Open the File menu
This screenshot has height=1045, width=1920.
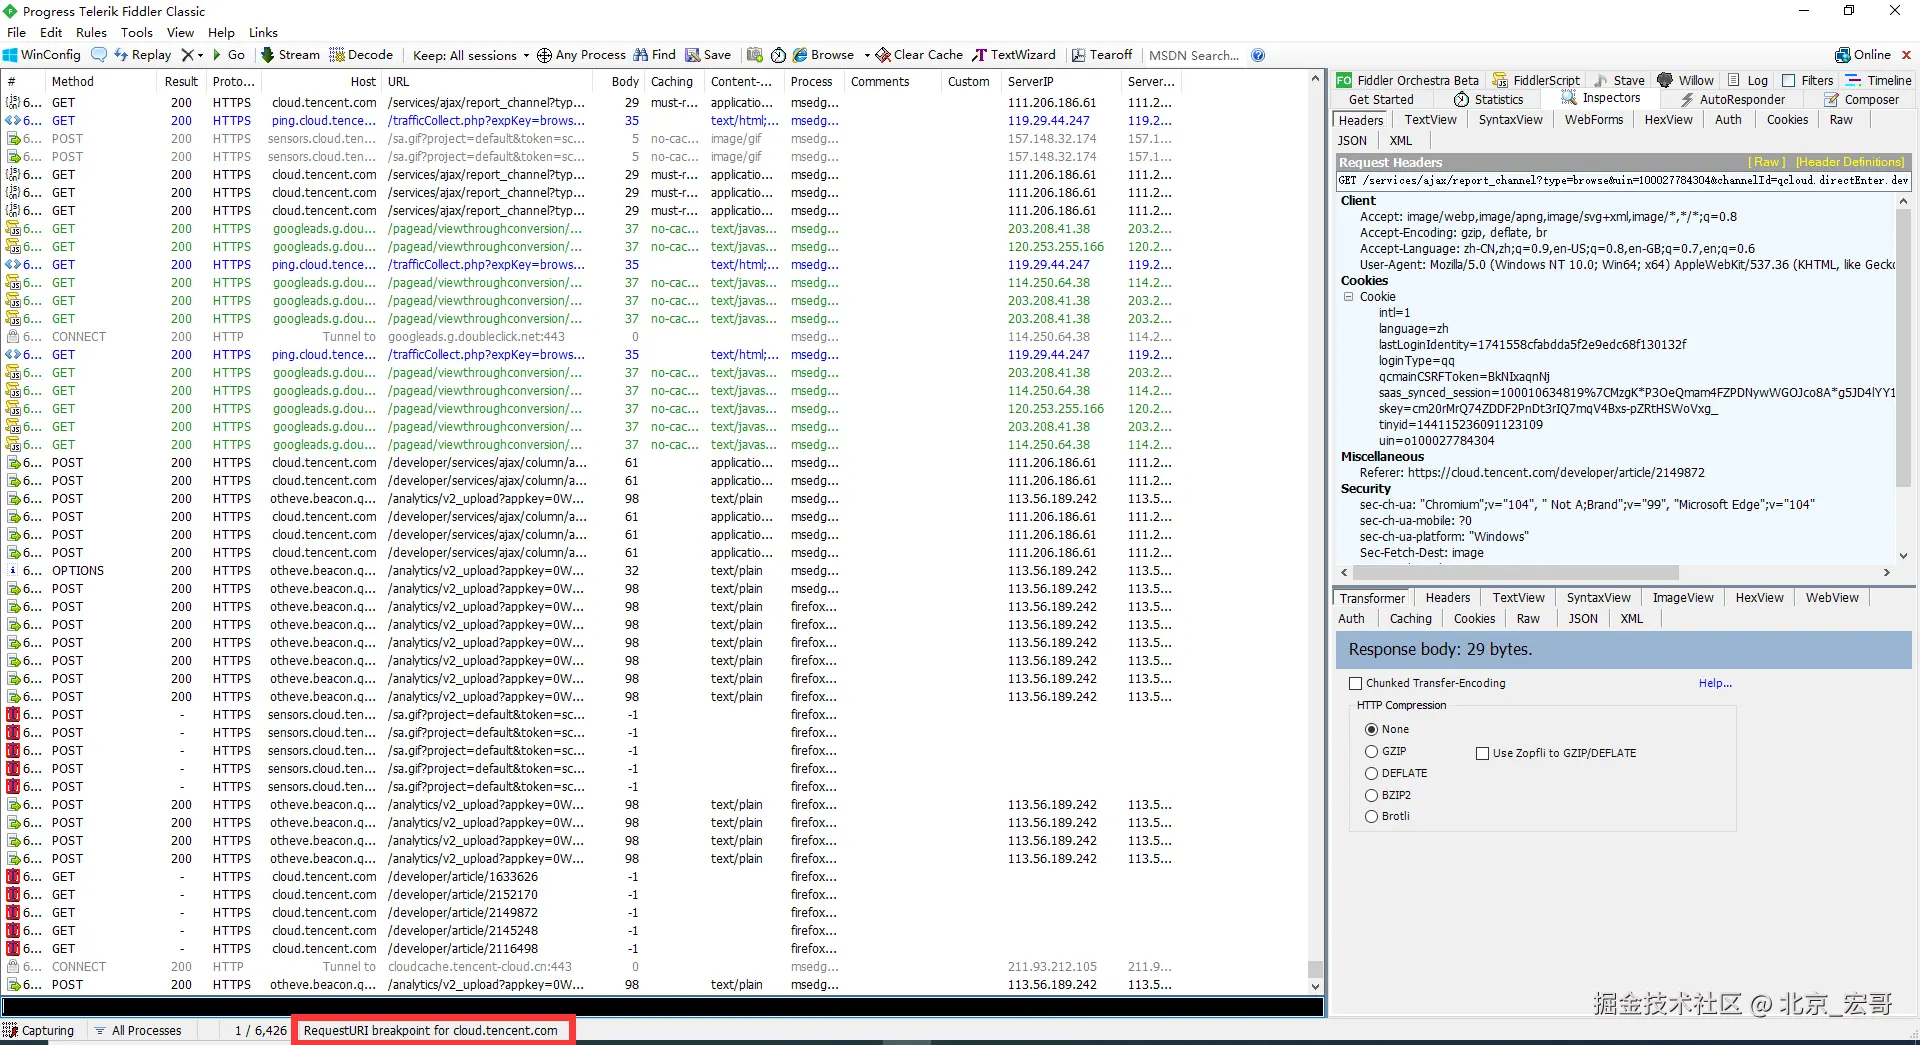click(x=17, y=32)
